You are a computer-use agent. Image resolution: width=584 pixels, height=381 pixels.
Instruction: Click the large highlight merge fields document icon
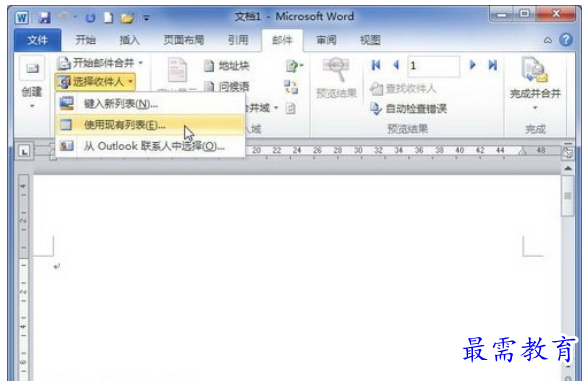click(177, 70)
